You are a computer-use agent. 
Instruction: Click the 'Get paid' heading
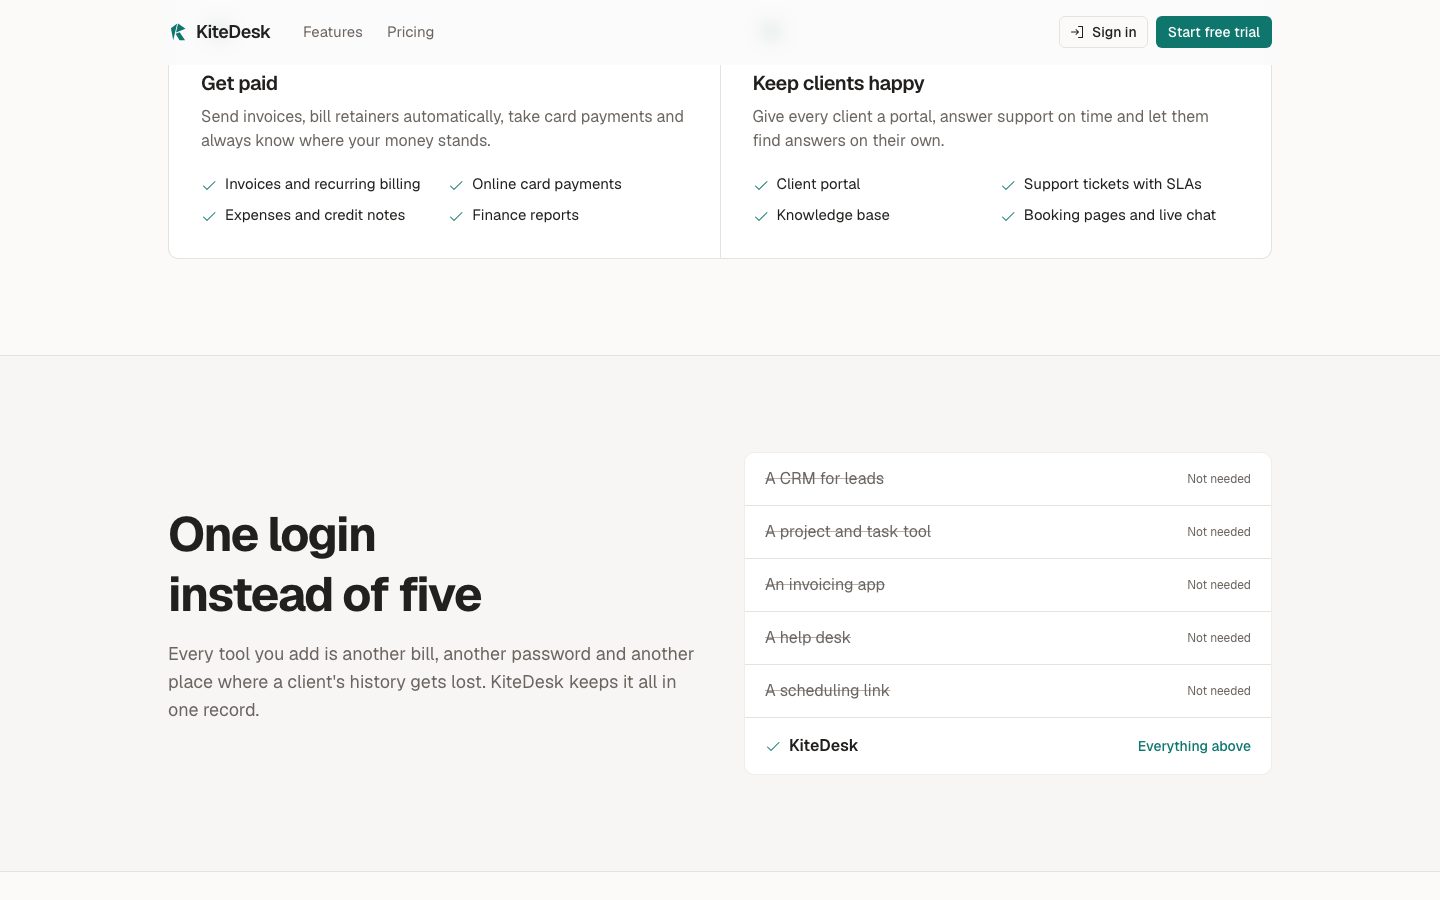[x=239, y=83]
